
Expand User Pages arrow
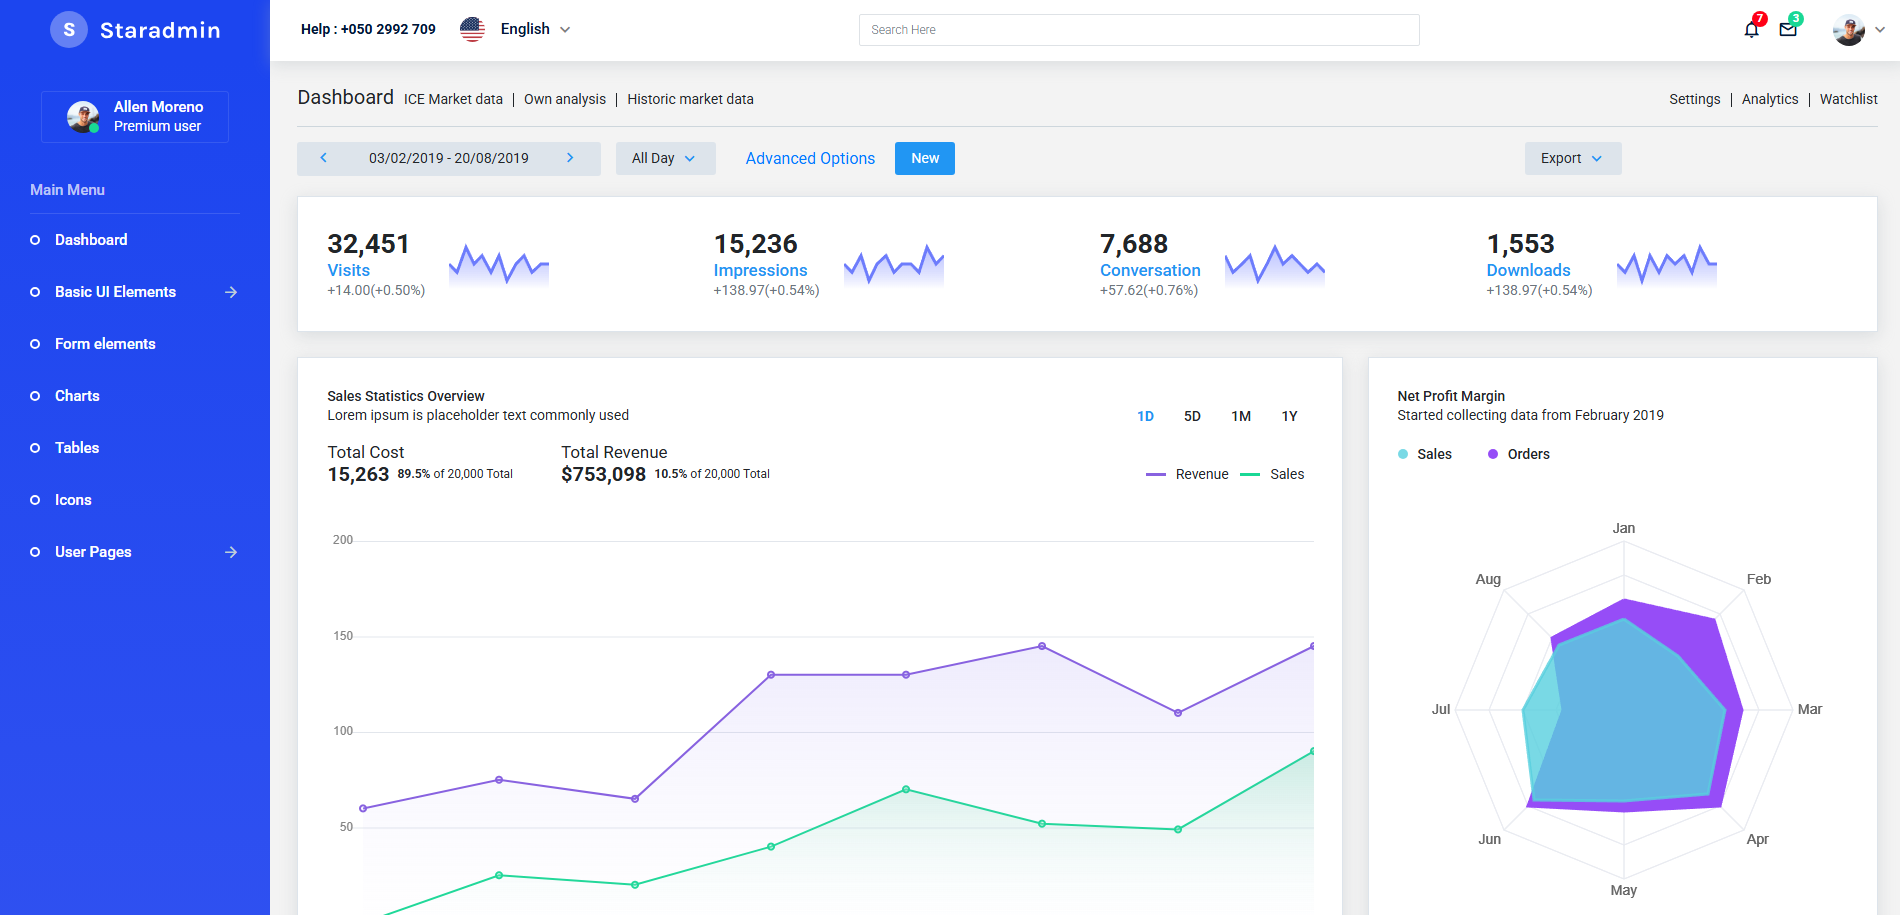click(231, 552)
